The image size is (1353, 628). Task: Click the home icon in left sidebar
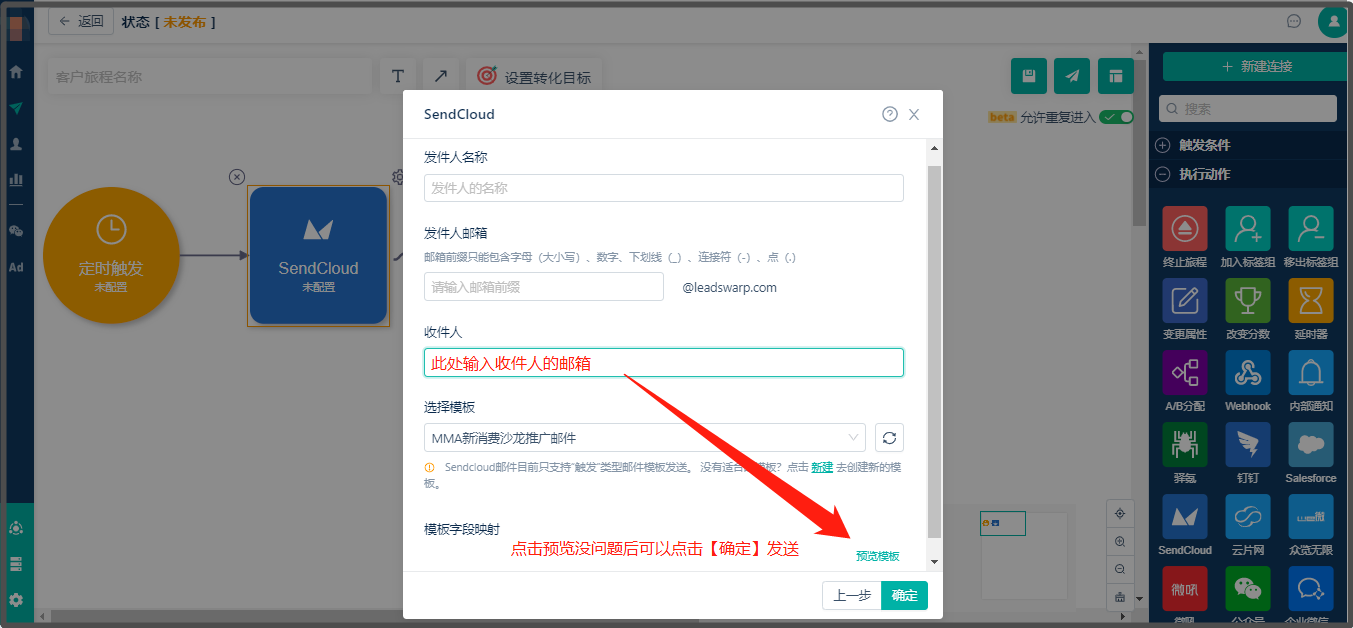pyautogui.click(x=16, y=72)
